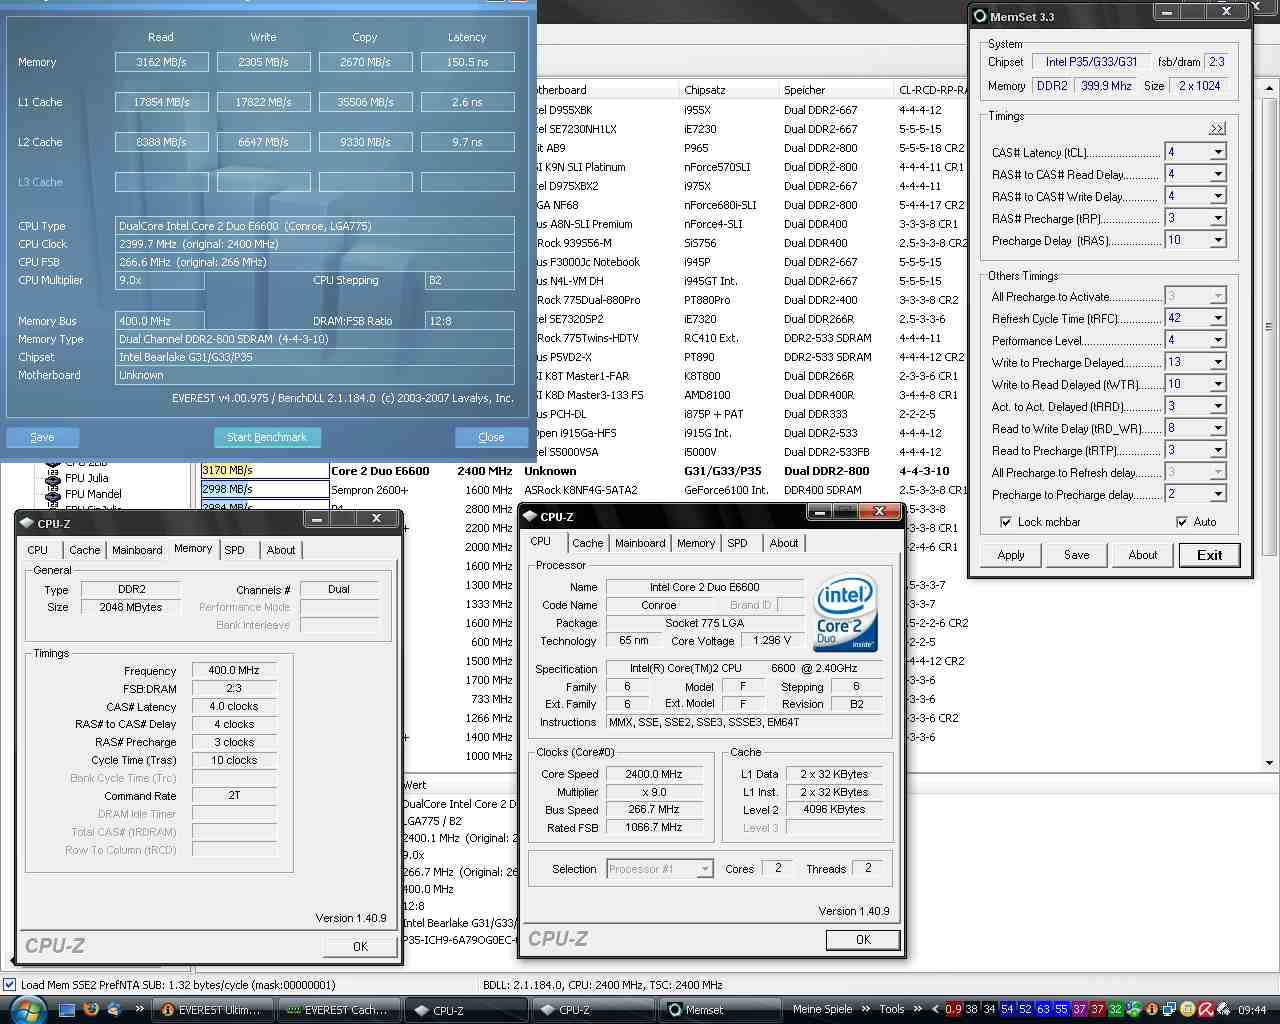Click the purple 37 tray sensor icon
Image resolution: width=1280 pixels, height=1024 pixels.
coord(1079,1009)
